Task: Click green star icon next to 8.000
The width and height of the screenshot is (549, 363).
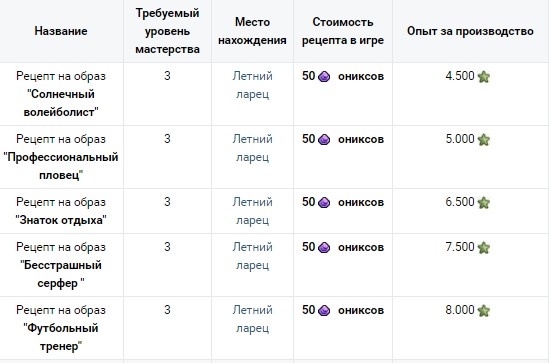Action: pos(484,311)
